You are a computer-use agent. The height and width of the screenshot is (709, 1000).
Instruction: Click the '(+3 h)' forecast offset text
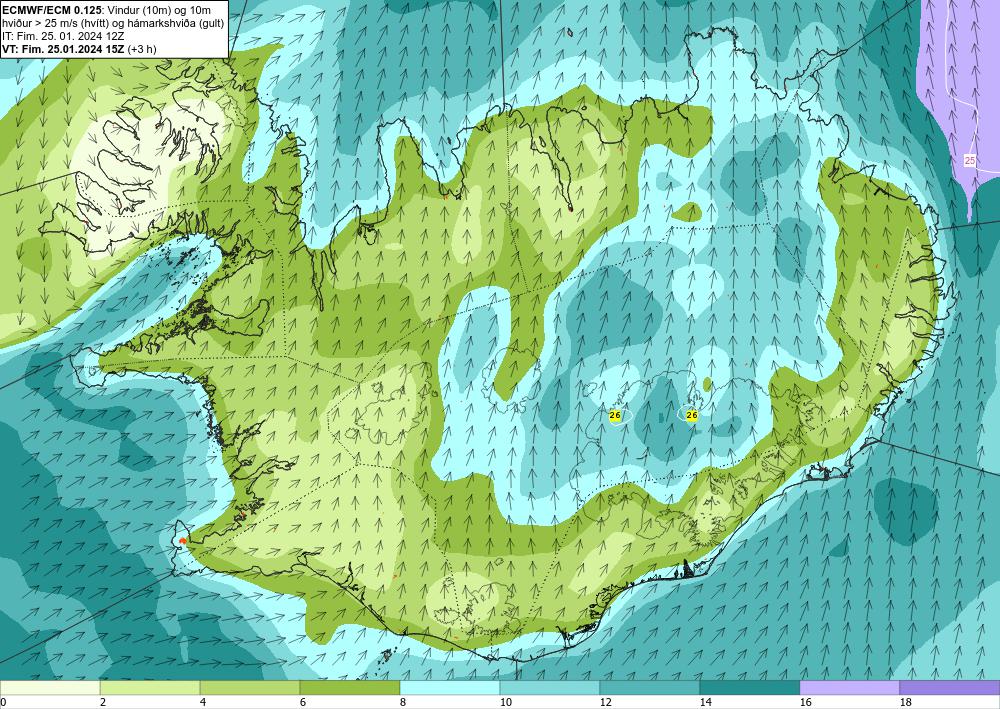click(x=142, y=49)
